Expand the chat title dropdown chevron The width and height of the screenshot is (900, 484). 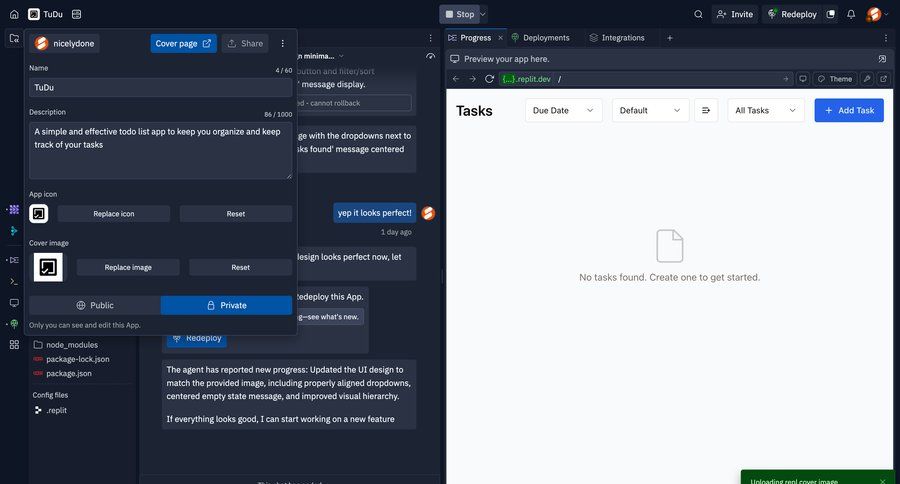pos(341,56)
